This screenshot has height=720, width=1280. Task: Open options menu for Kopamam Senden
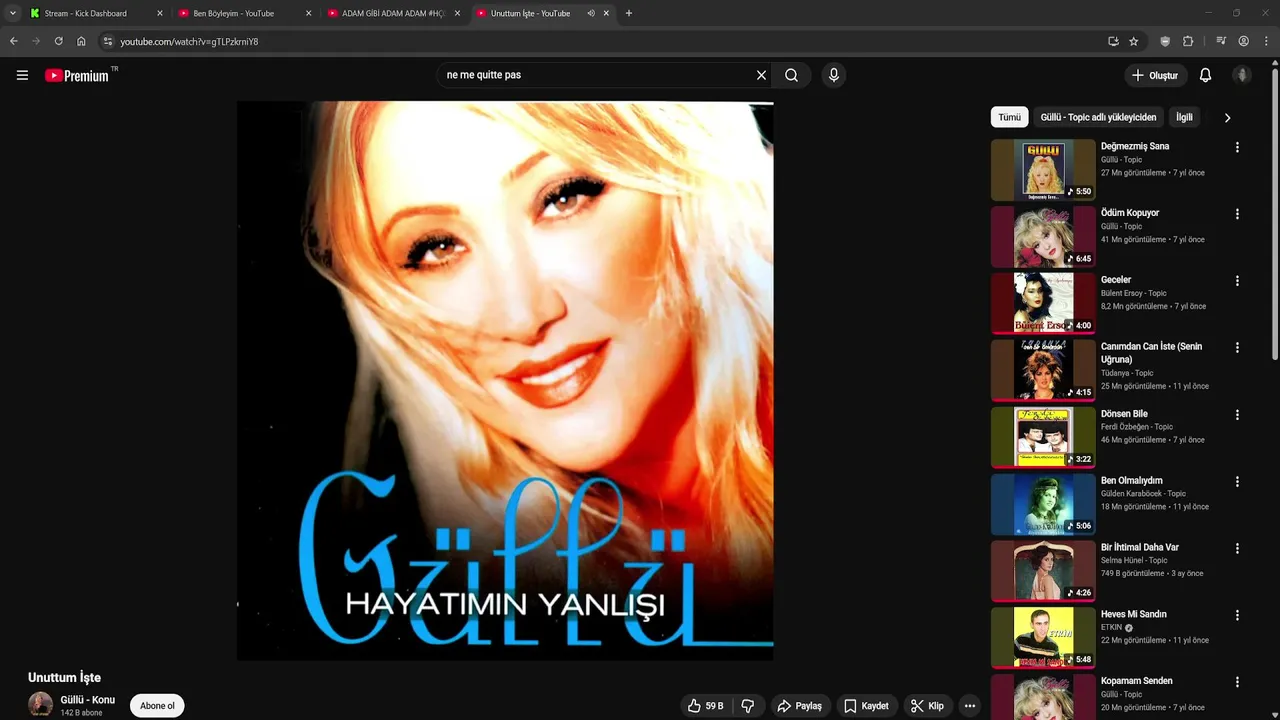1237,683
